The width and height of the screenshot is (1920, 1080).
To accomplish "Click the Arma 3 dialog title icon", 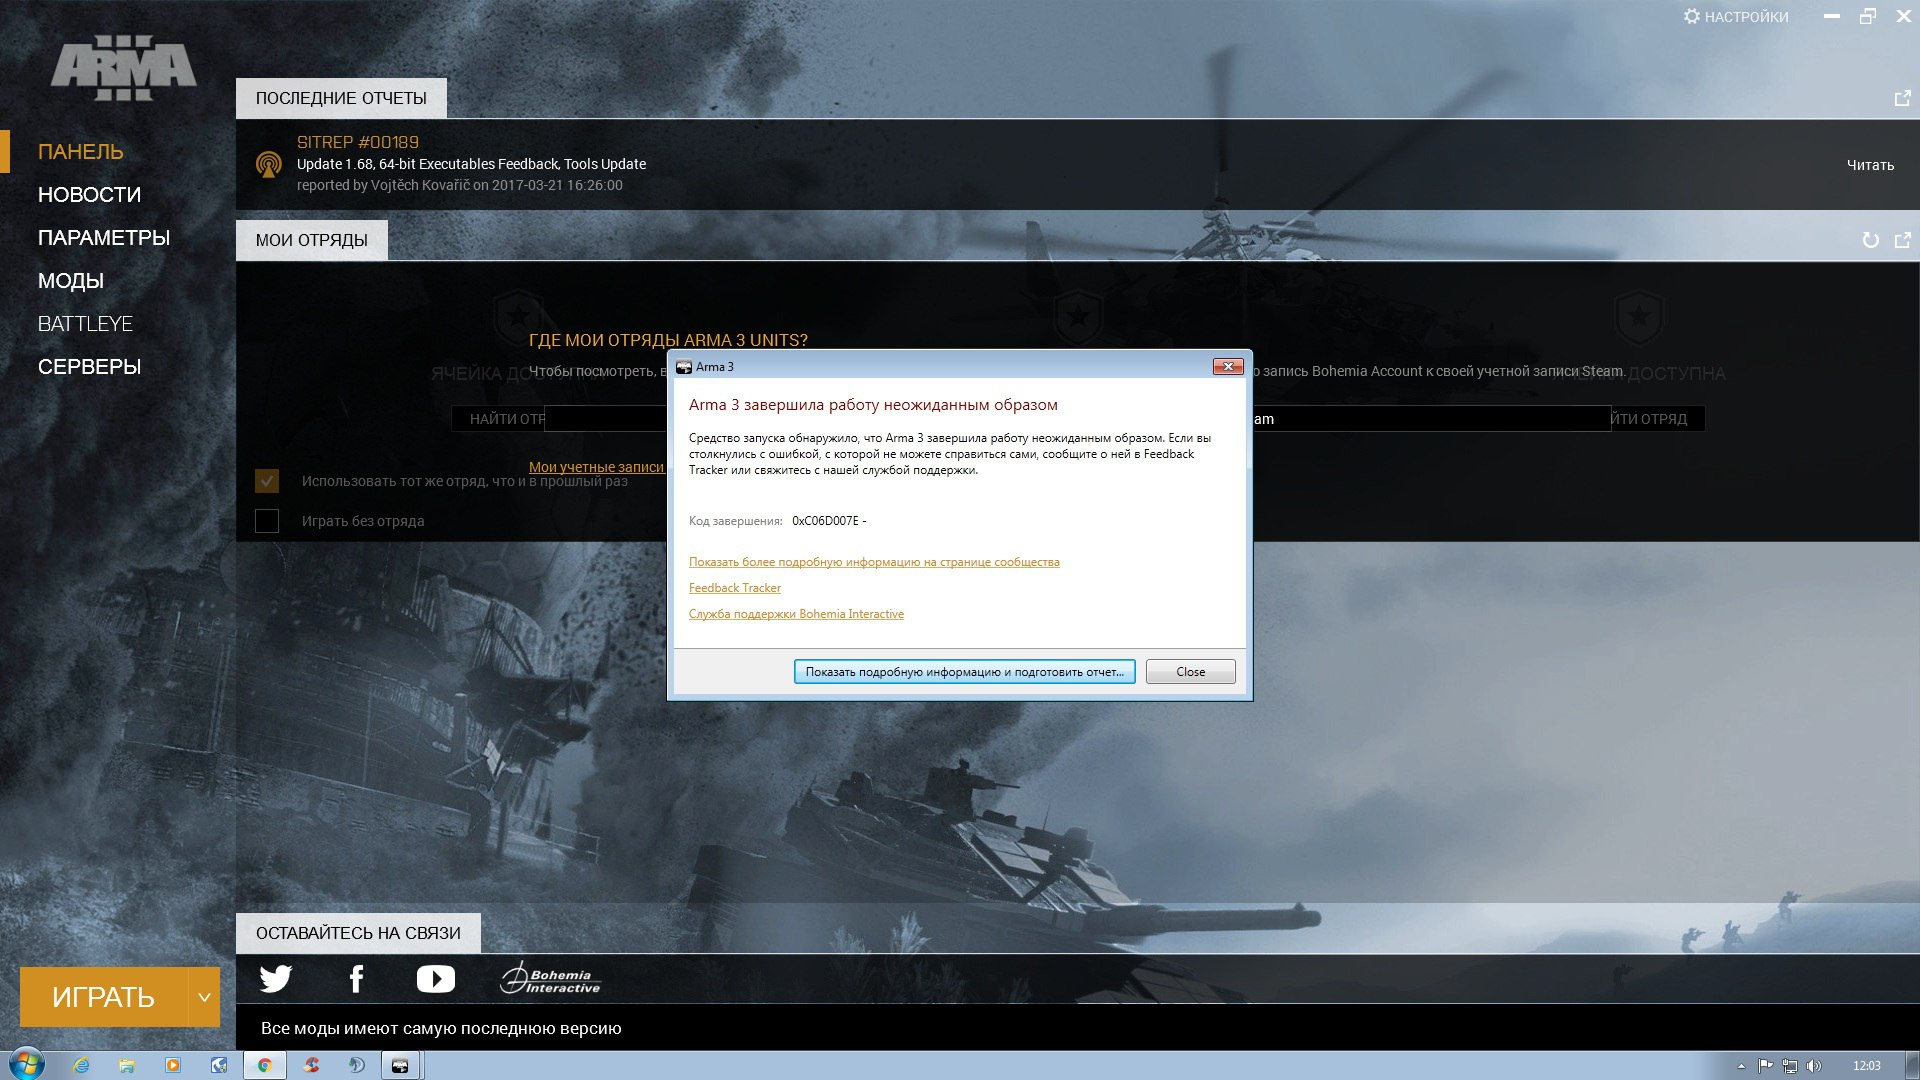I will (x=684, y=367).
